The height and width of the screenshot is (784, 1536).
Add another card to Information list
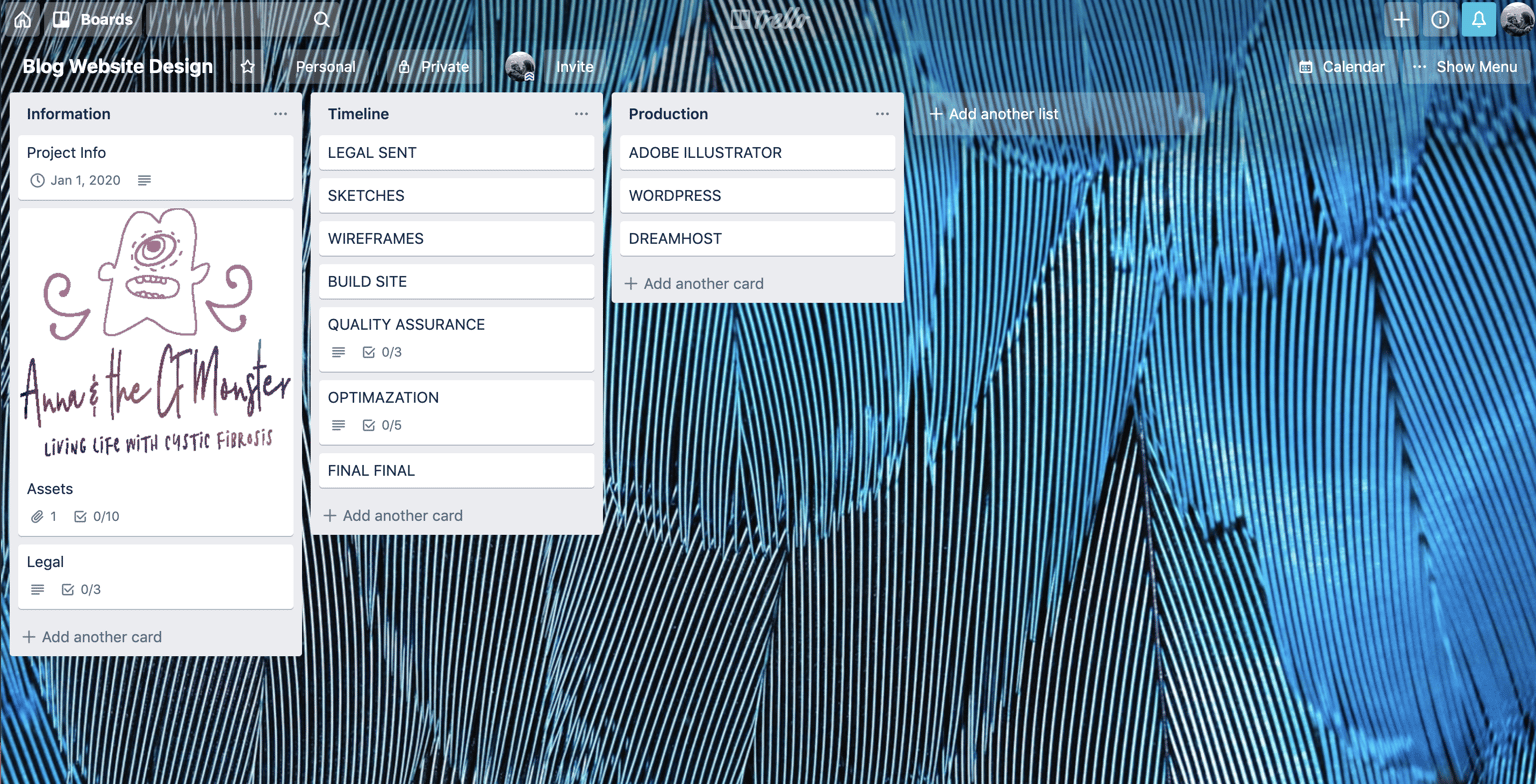click(92, 637)
